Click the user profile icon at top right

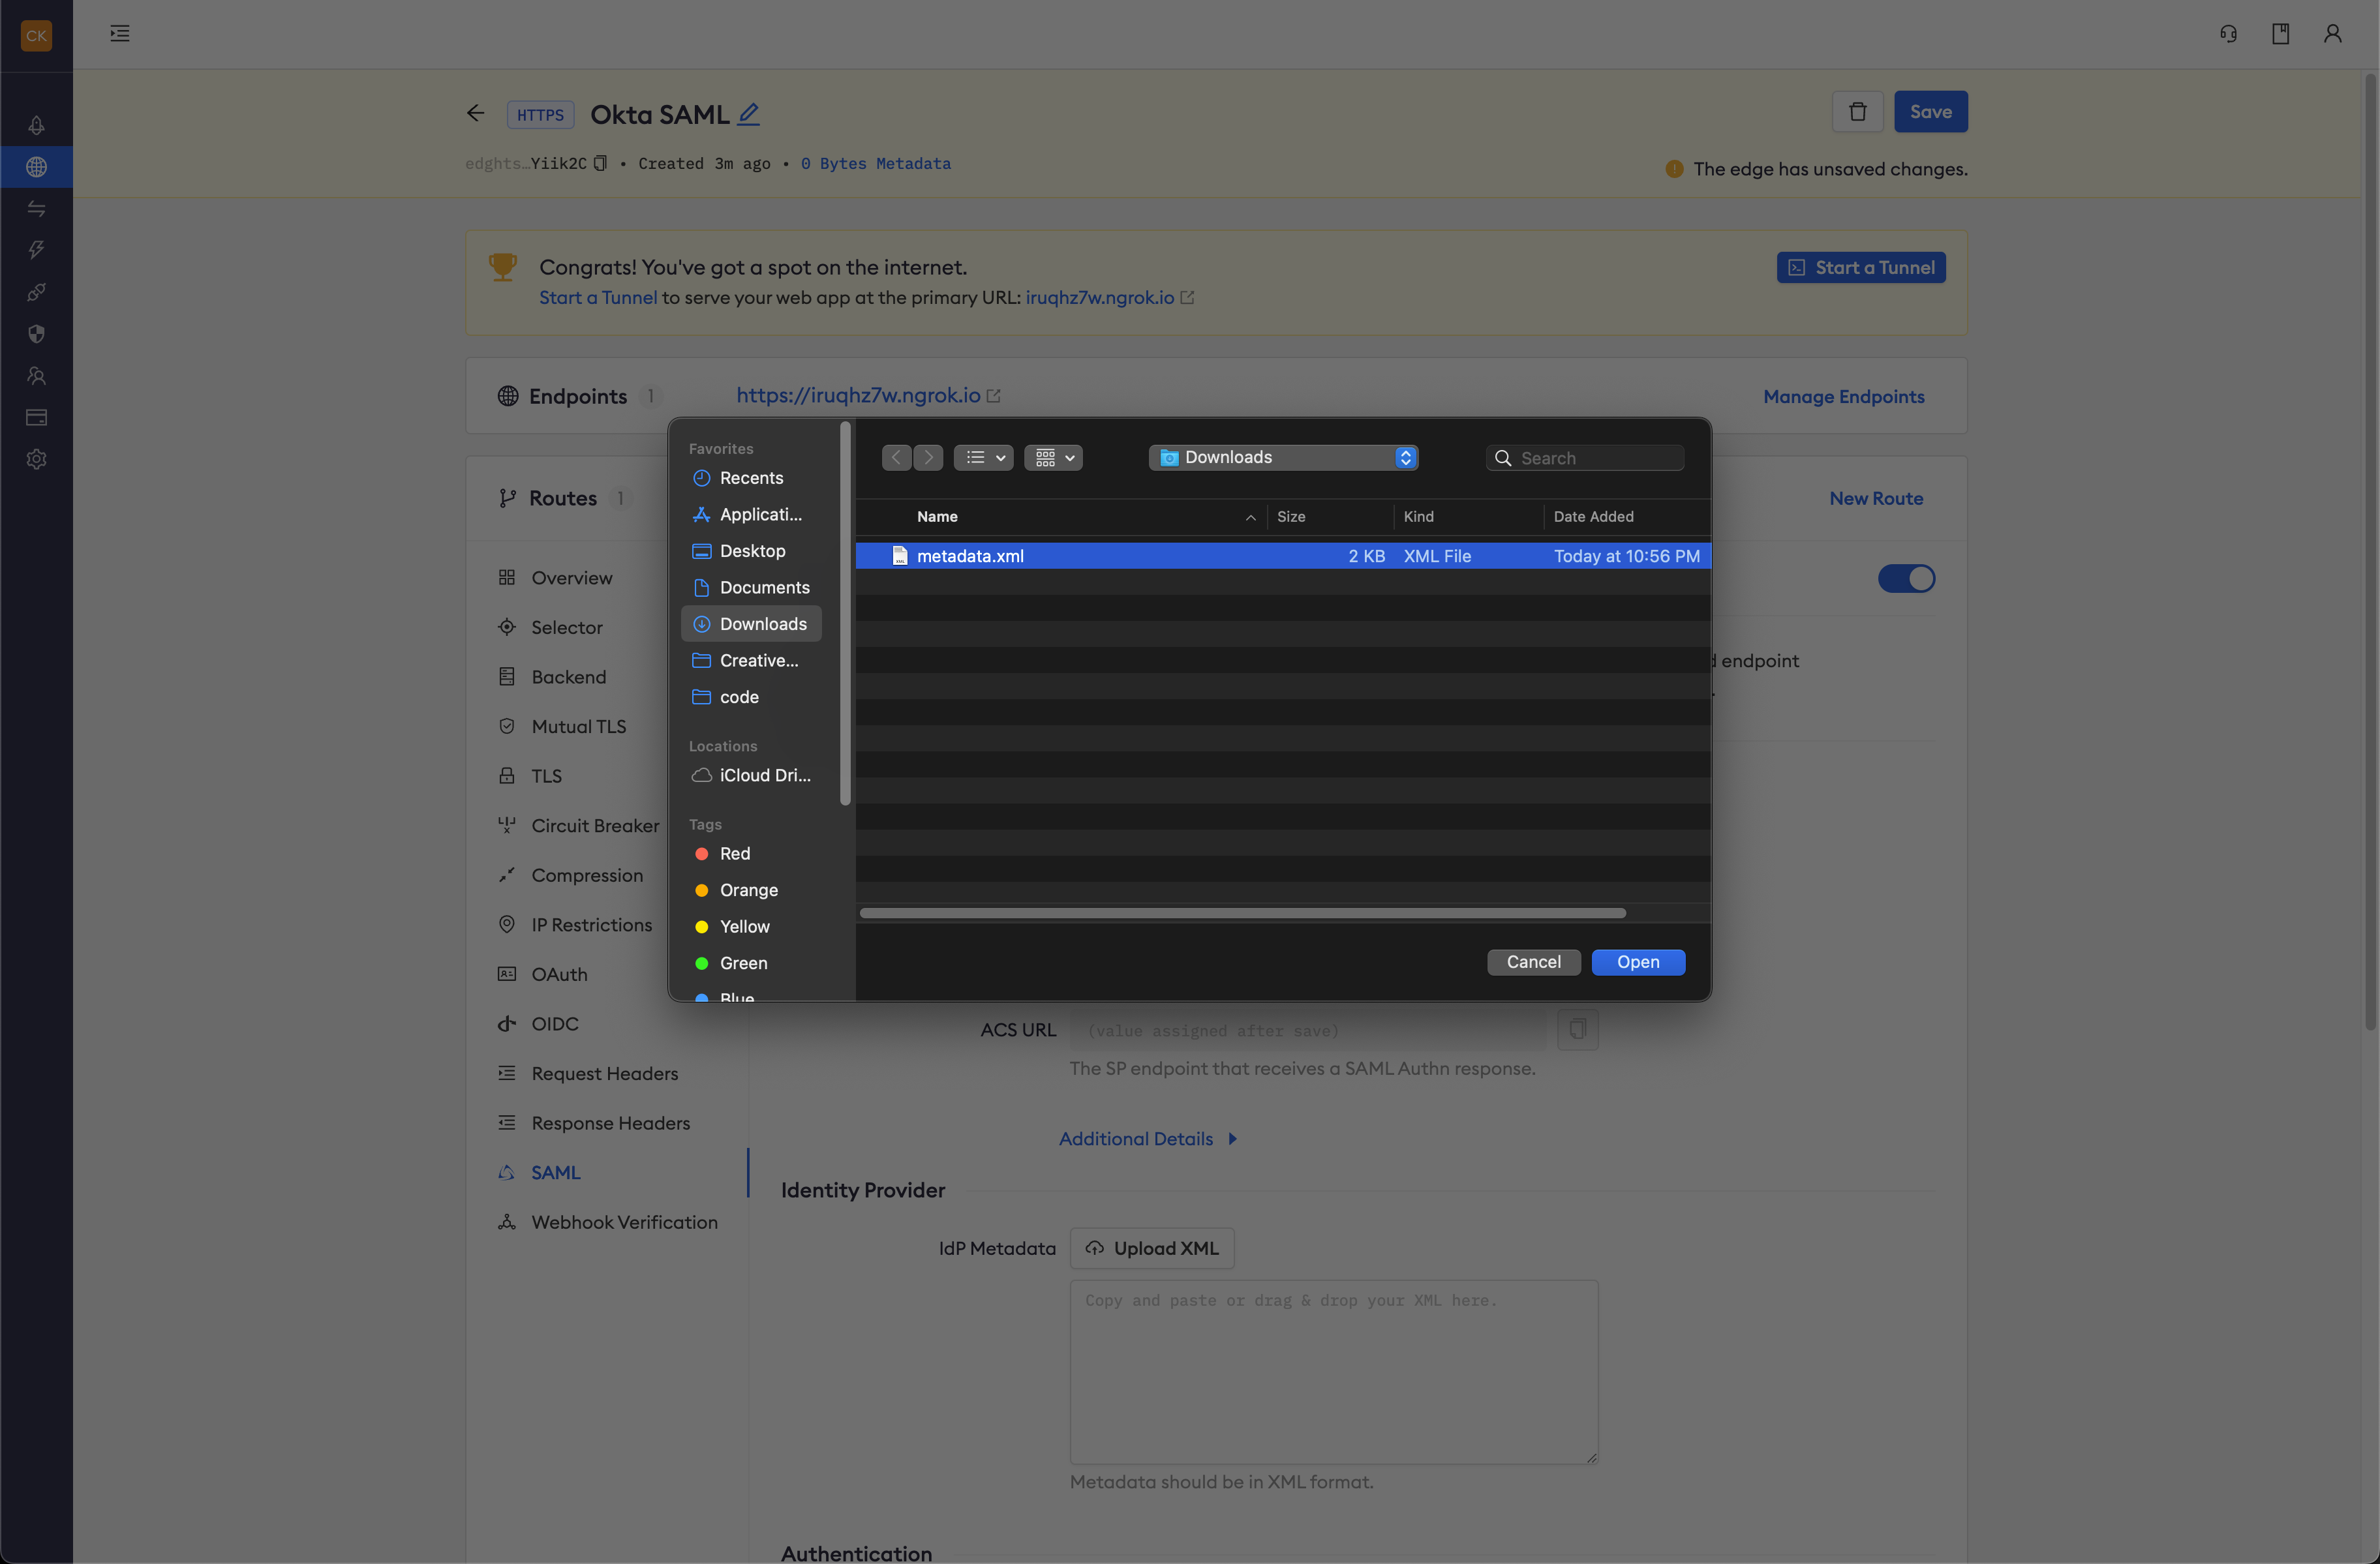(2333, 33)
